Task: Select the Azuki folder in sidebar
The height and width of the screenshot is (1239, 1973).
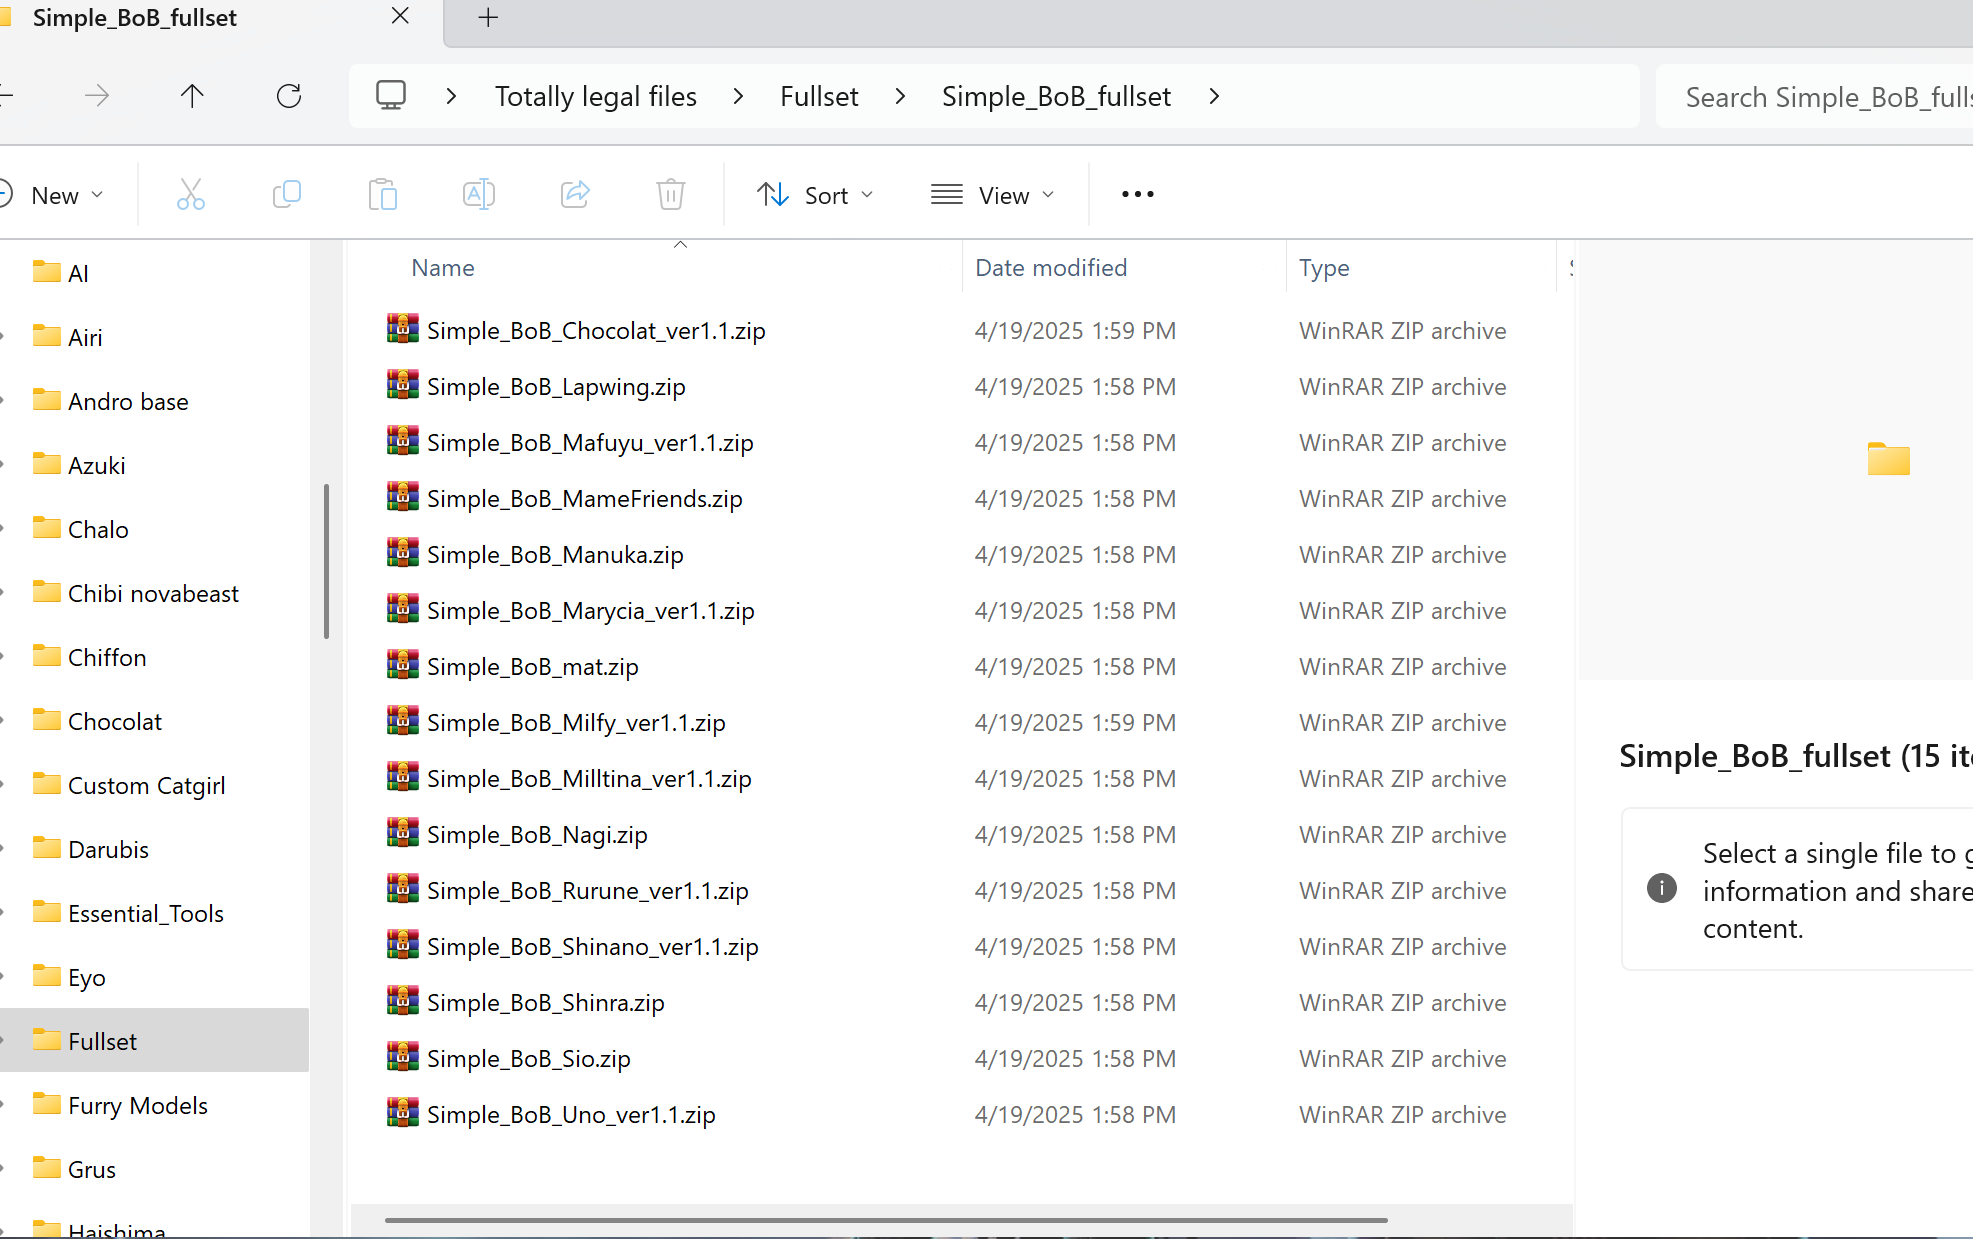Action: [155, 465]
